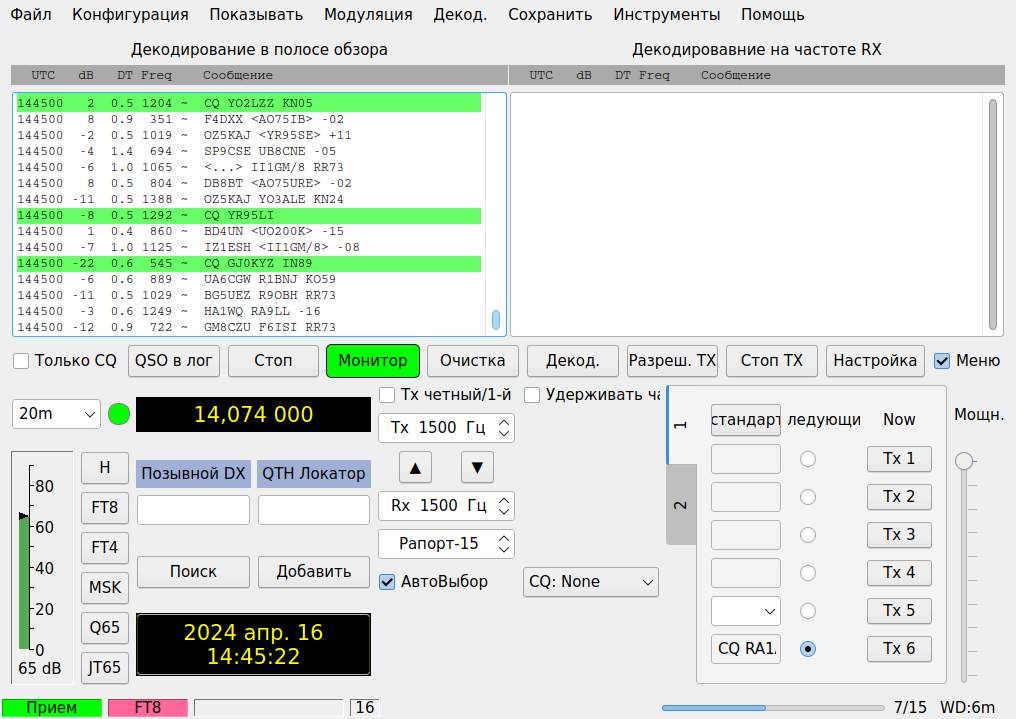Image resolution: width=1016 pixels, height=719 pixels.
Task: Open the Показывать menu
Action: (256, 14)
